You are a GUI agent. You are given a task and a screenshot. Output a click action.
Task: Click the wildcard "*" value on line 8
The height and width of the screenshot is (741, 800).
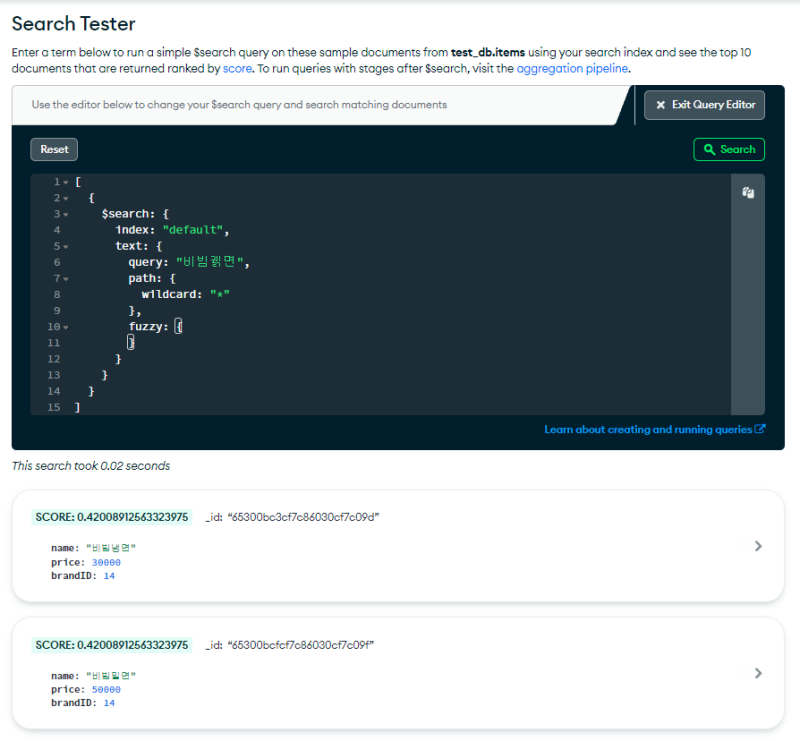[220, 294]
